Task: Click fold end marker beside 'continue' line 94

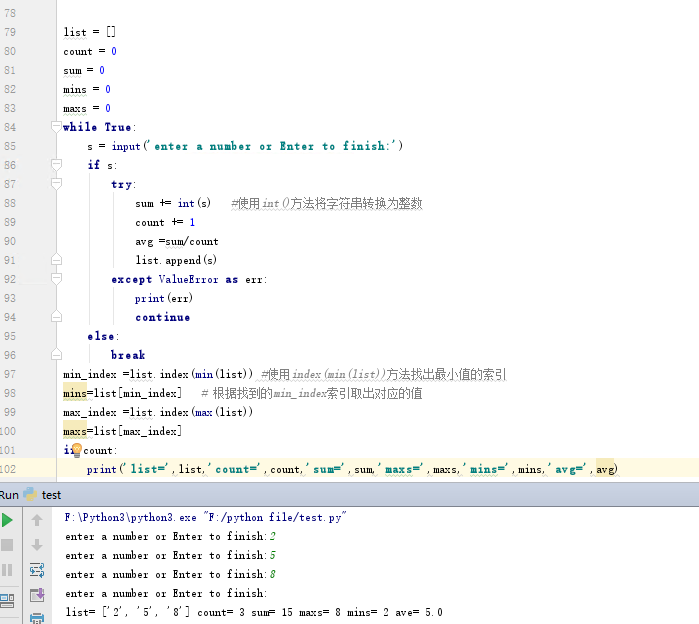Action: pos(56,316)
